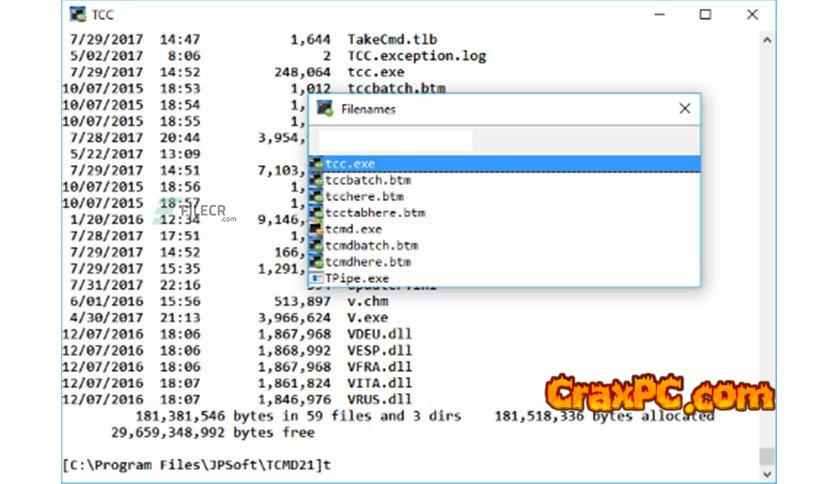This screenshot has width=836, height=484.
Task: Click the Filenames popup title icon
Action: point(325,108)
